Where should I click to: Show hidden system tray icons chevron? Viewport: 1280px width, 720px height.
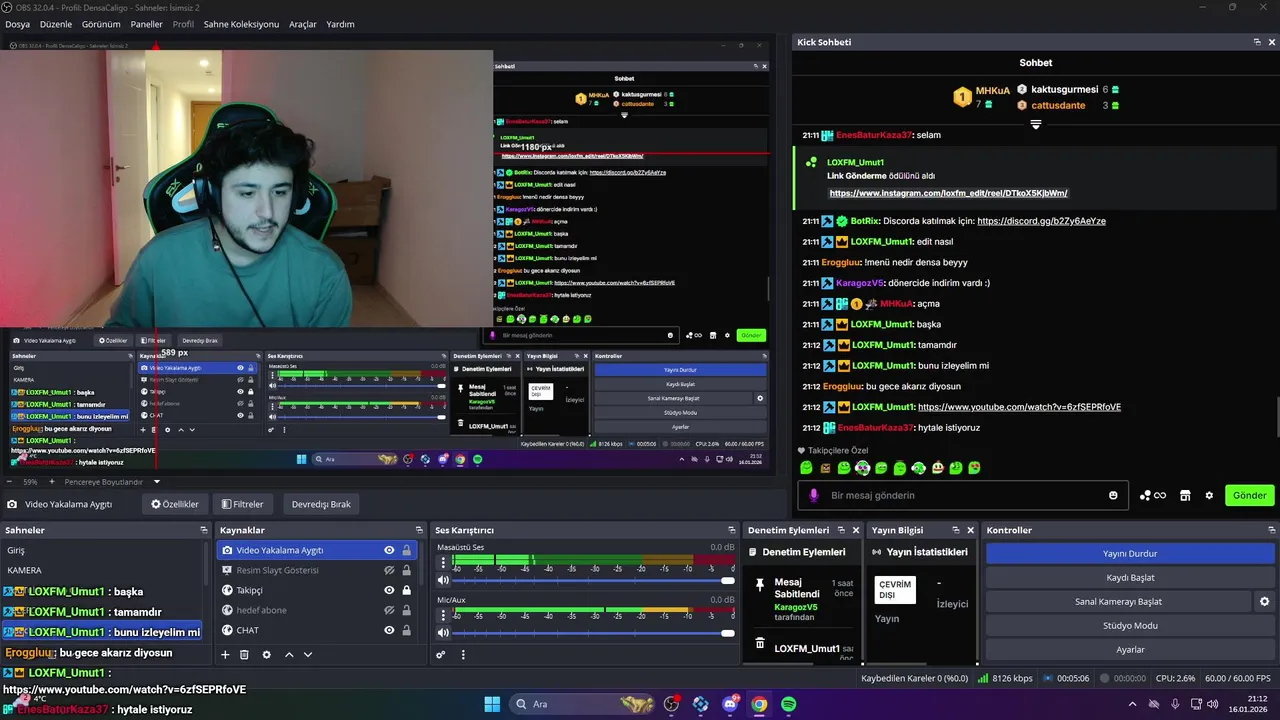(1132, 704)
